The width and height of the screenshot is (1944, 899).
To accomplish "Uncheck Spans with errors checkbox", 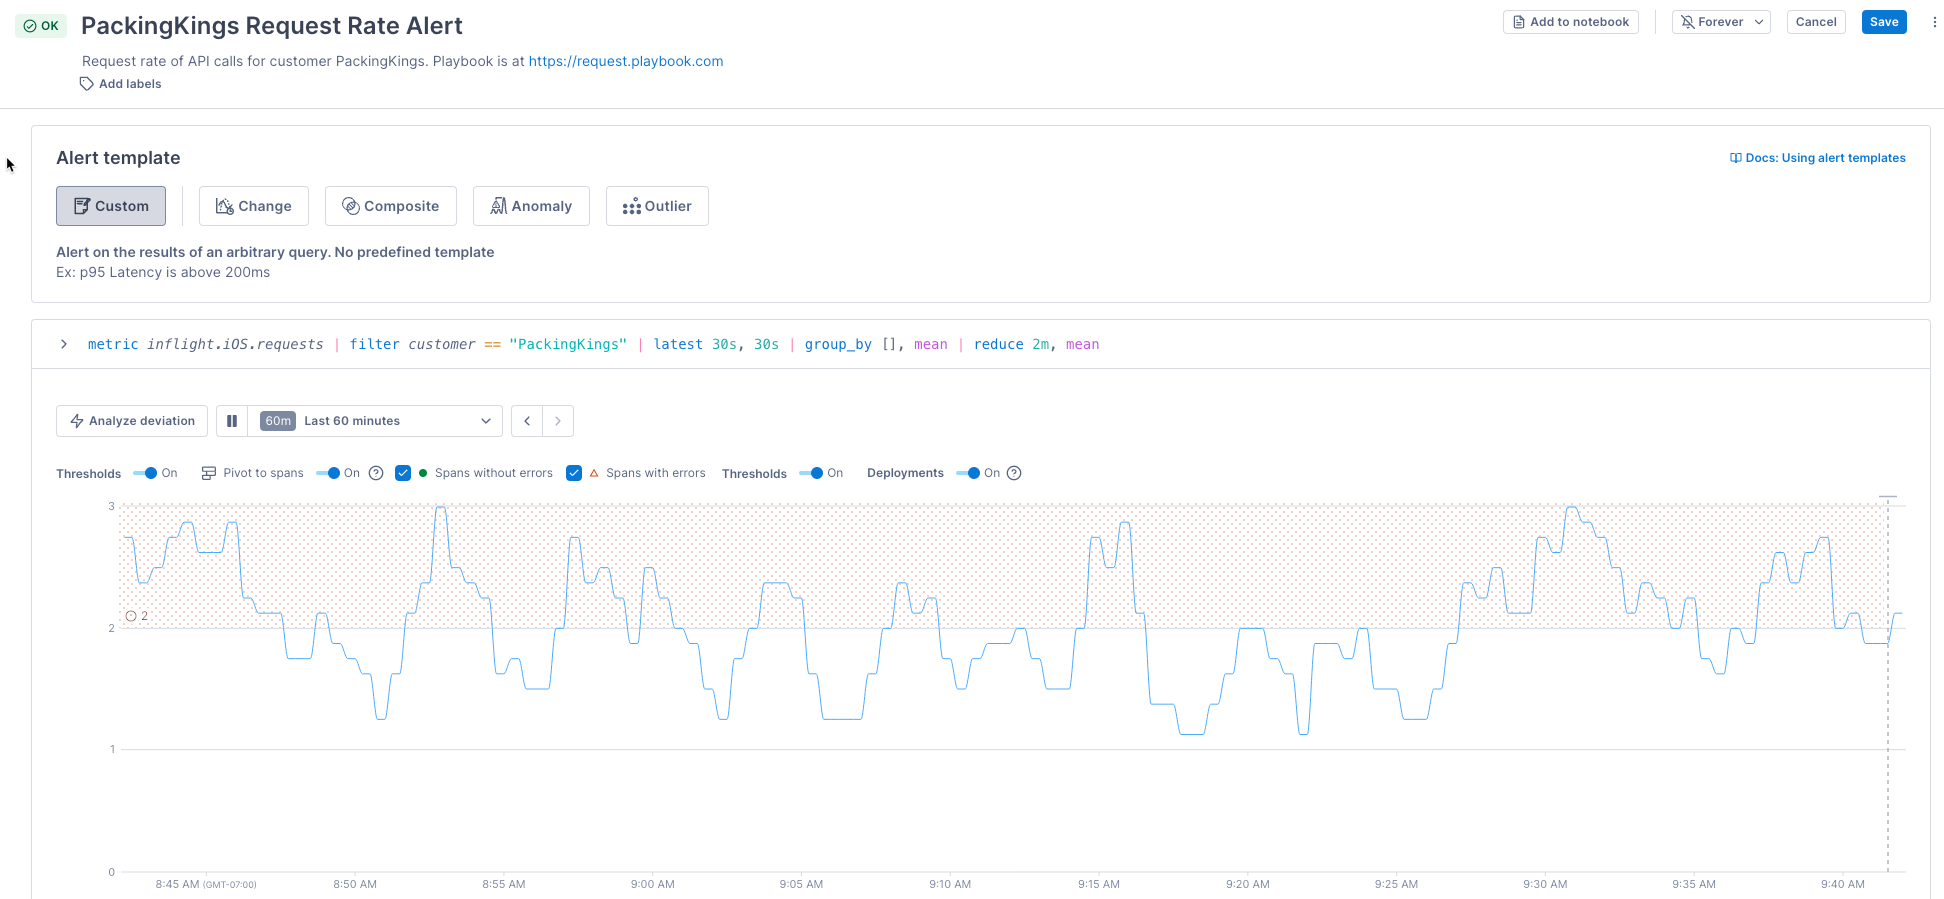I will tap(574, 473).
